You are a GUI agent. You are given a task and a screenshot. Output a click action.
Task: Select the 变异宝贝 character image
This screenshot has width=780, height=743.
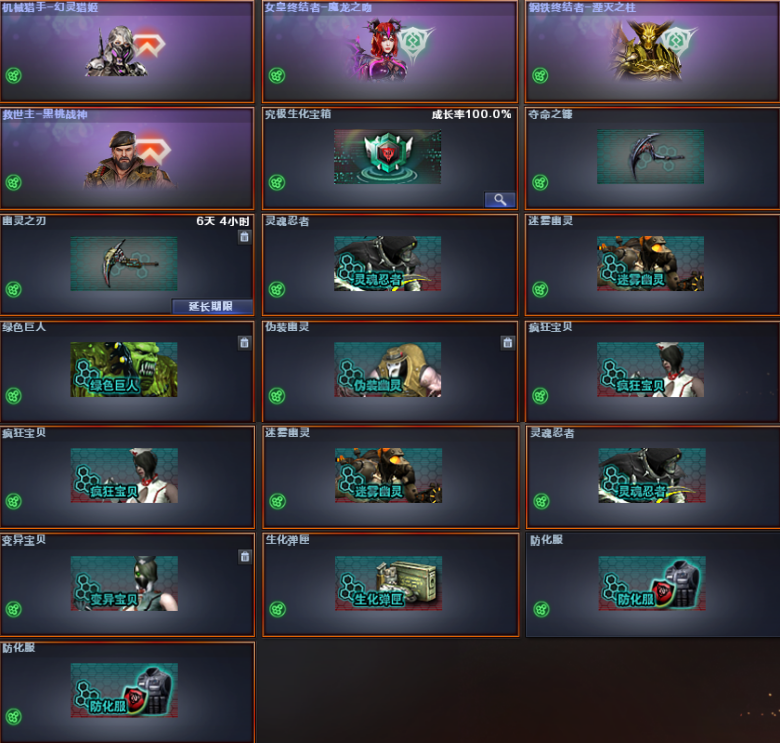pyautogui.click(x=124, y=583)
